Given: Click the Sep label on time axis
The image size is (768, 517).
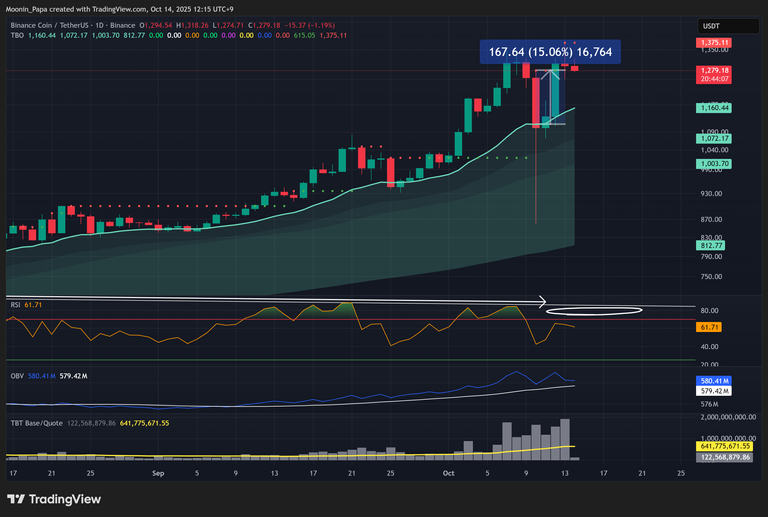Looking at the screenshot, I should 157,471.
